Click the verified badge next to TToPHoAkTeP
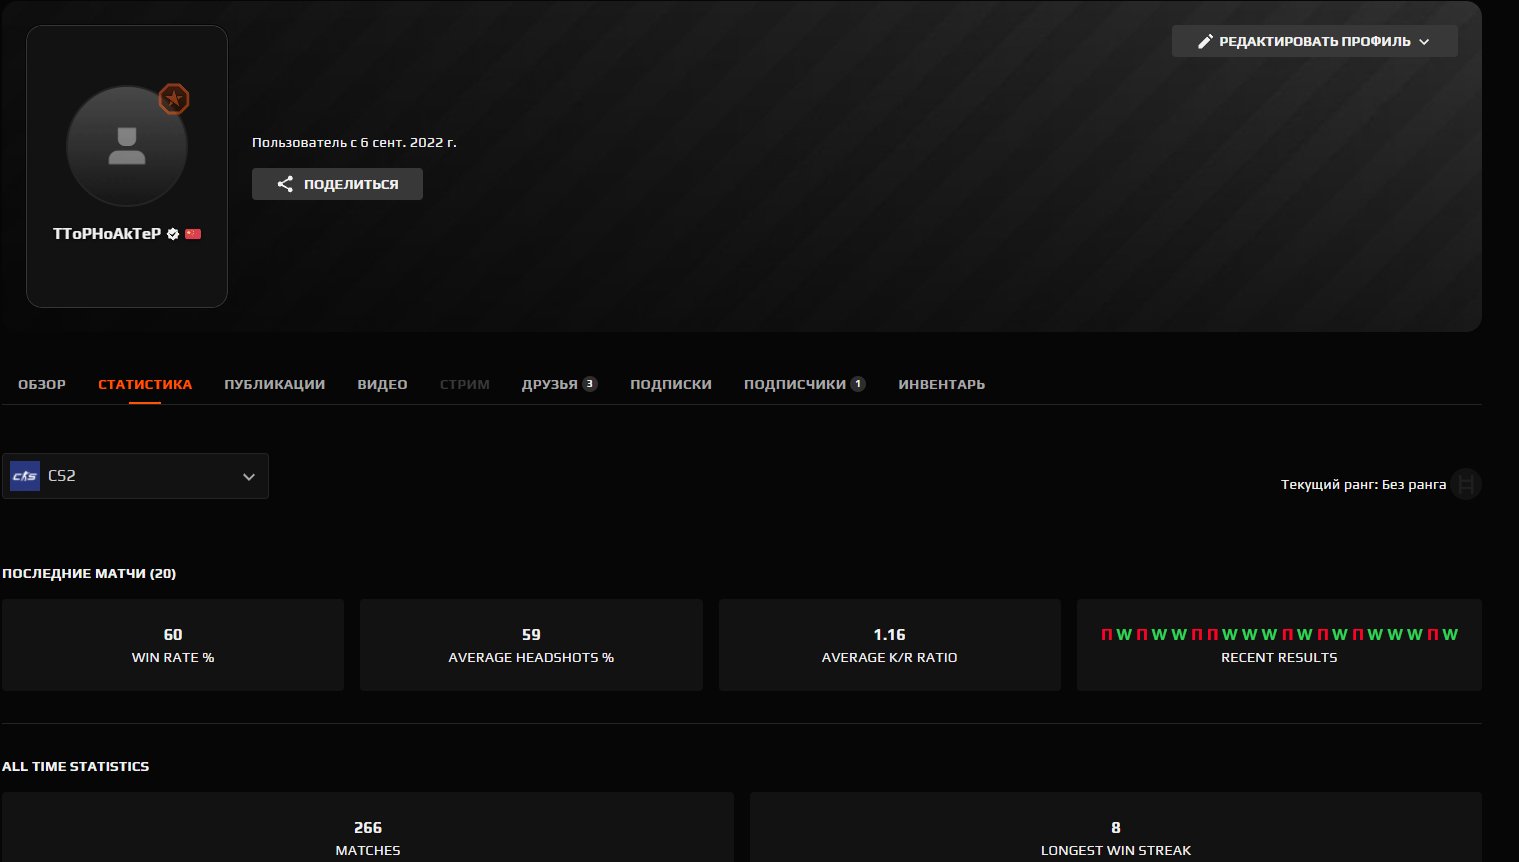This screenshot has width=1519, height=862. click(x=172, y=234)
